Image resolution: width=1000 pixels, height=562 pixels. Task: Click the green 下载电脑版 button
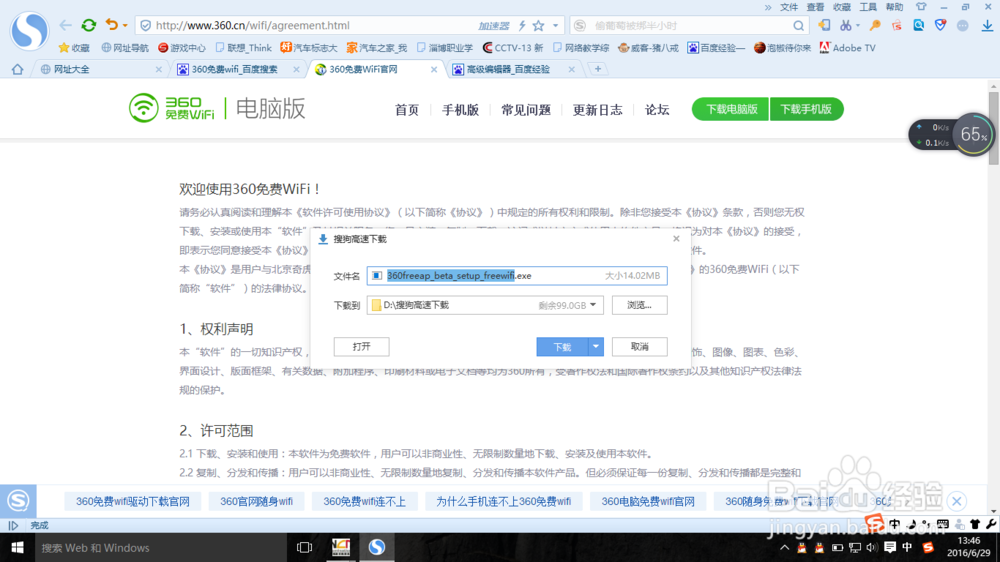click(731, 109)
